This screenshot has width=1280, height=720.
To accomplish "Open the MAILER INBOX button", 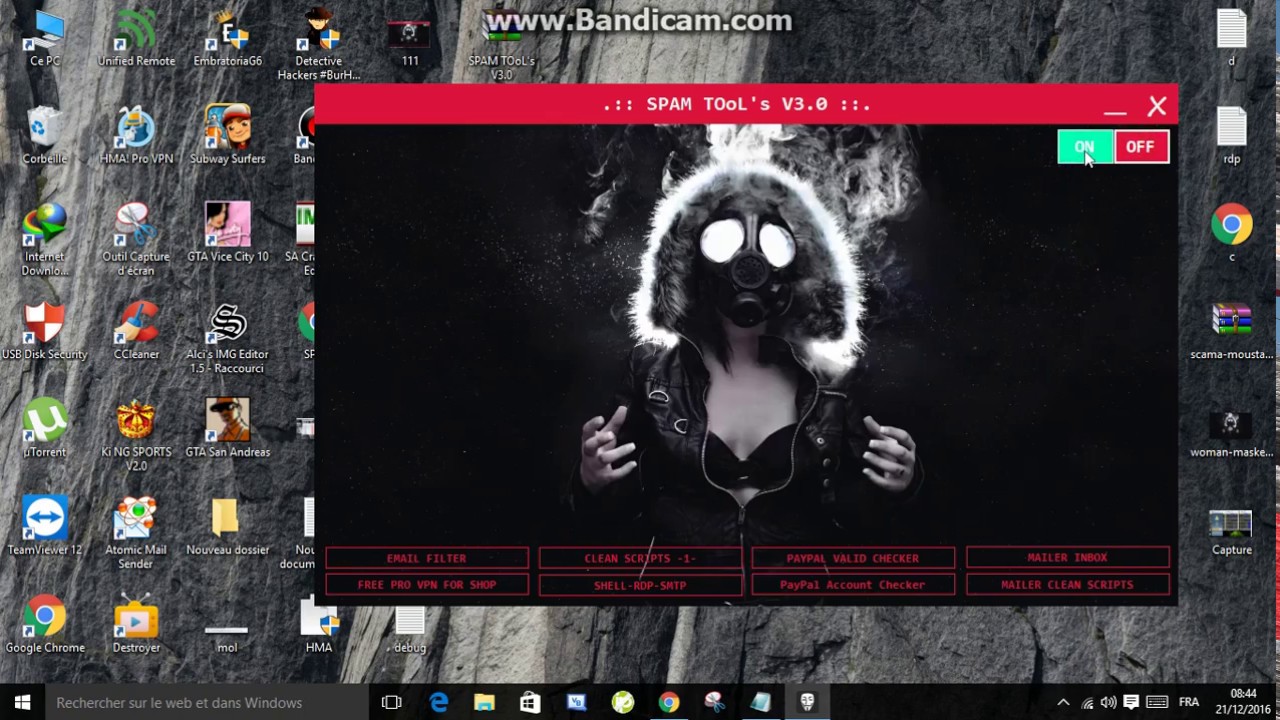I will (1067, 557).
